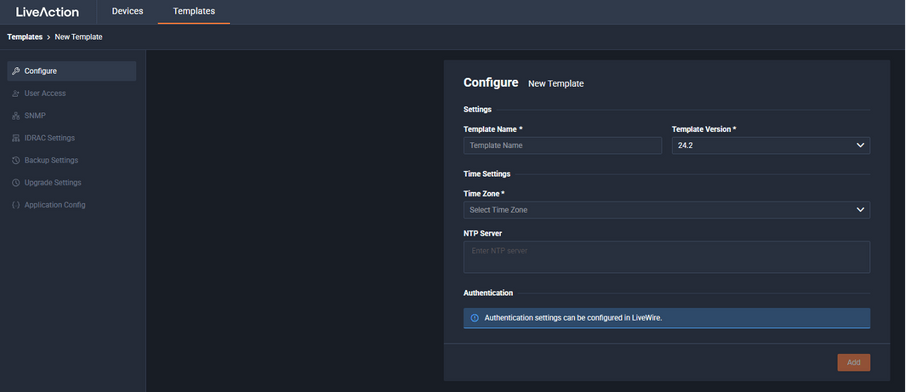The height and width of the screenshot is (392, 906).
Task: Click the Template Version * label
Action: coord(704,130)
